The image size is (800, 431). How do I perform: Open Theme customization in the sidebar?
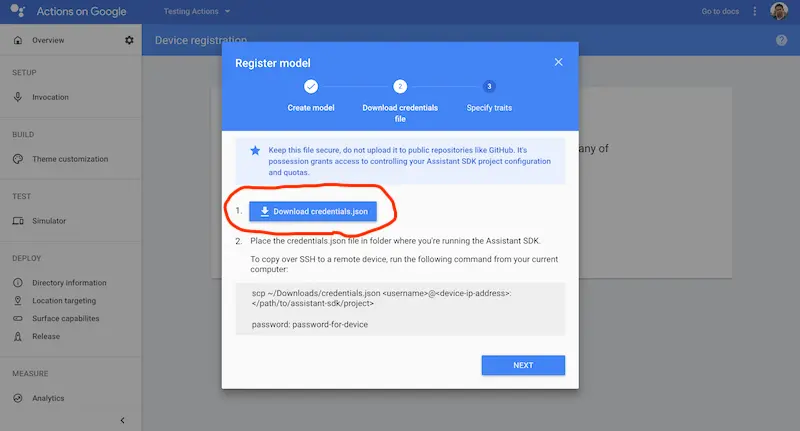(x=70, y=159)
